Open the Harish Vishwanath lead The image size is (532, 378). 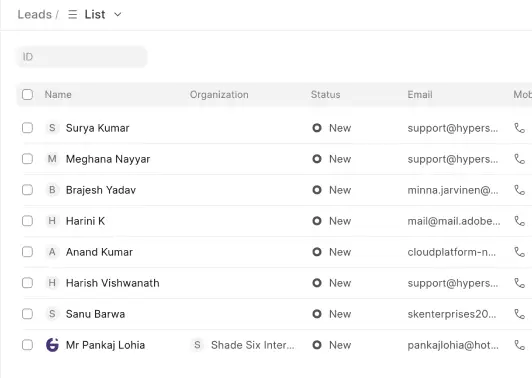click(x=112, y=283)
